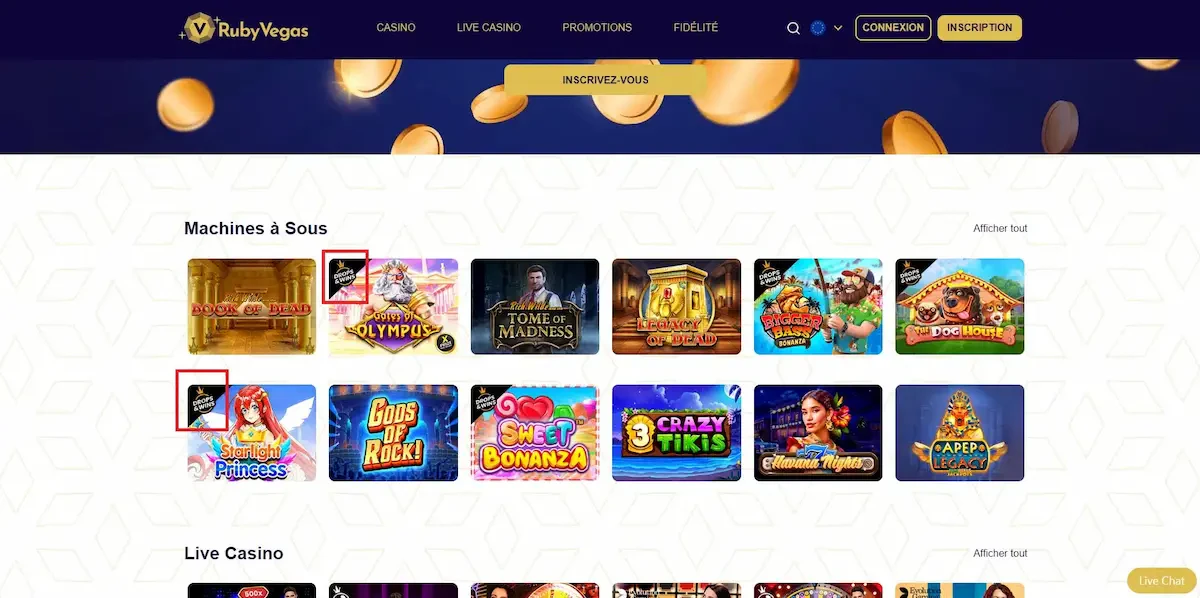
Task: Click the search magnifier icon
Action: [x=793, y=28]
